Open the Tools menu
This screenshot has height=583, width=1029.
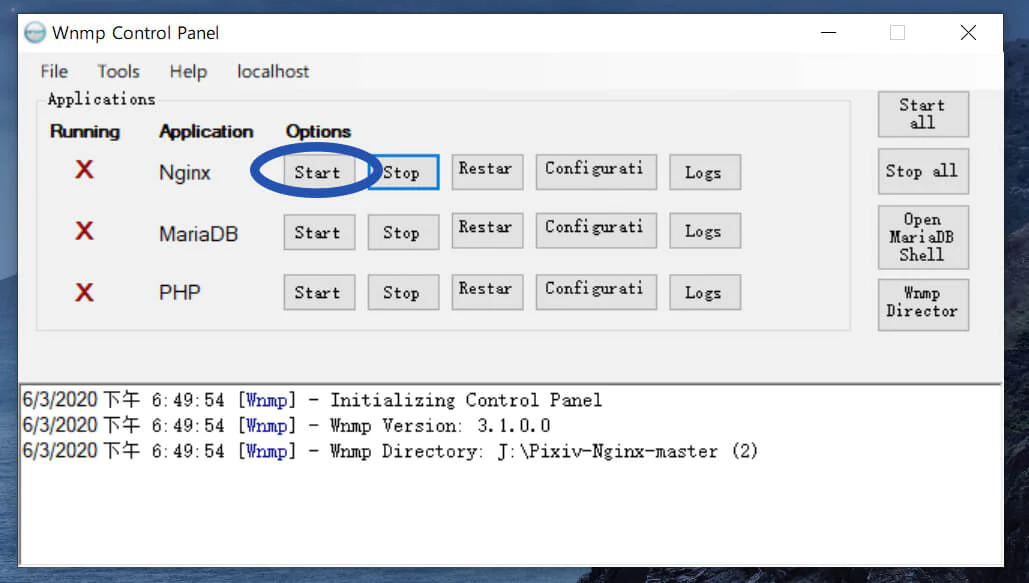pos(118,72)
